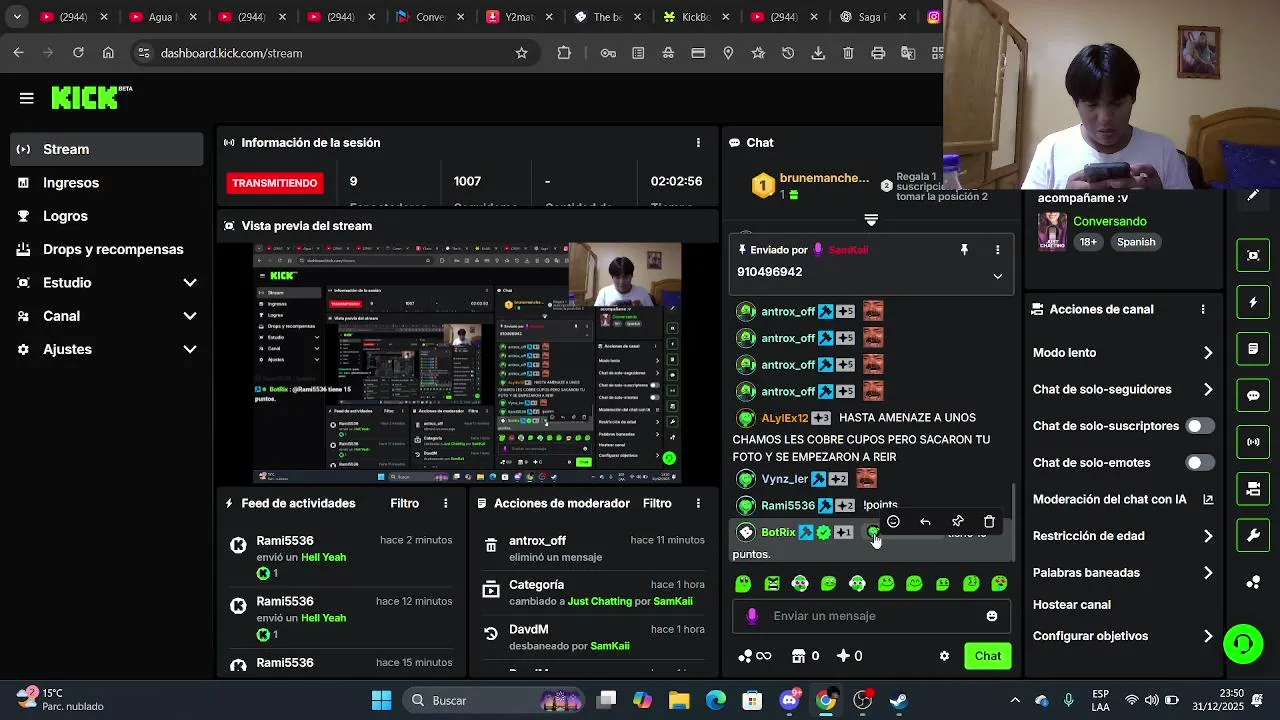This screenshot has height=720, width=1280.
Task: Open Filtro in Acciones de moderador
Action: (x=657, y=503)
